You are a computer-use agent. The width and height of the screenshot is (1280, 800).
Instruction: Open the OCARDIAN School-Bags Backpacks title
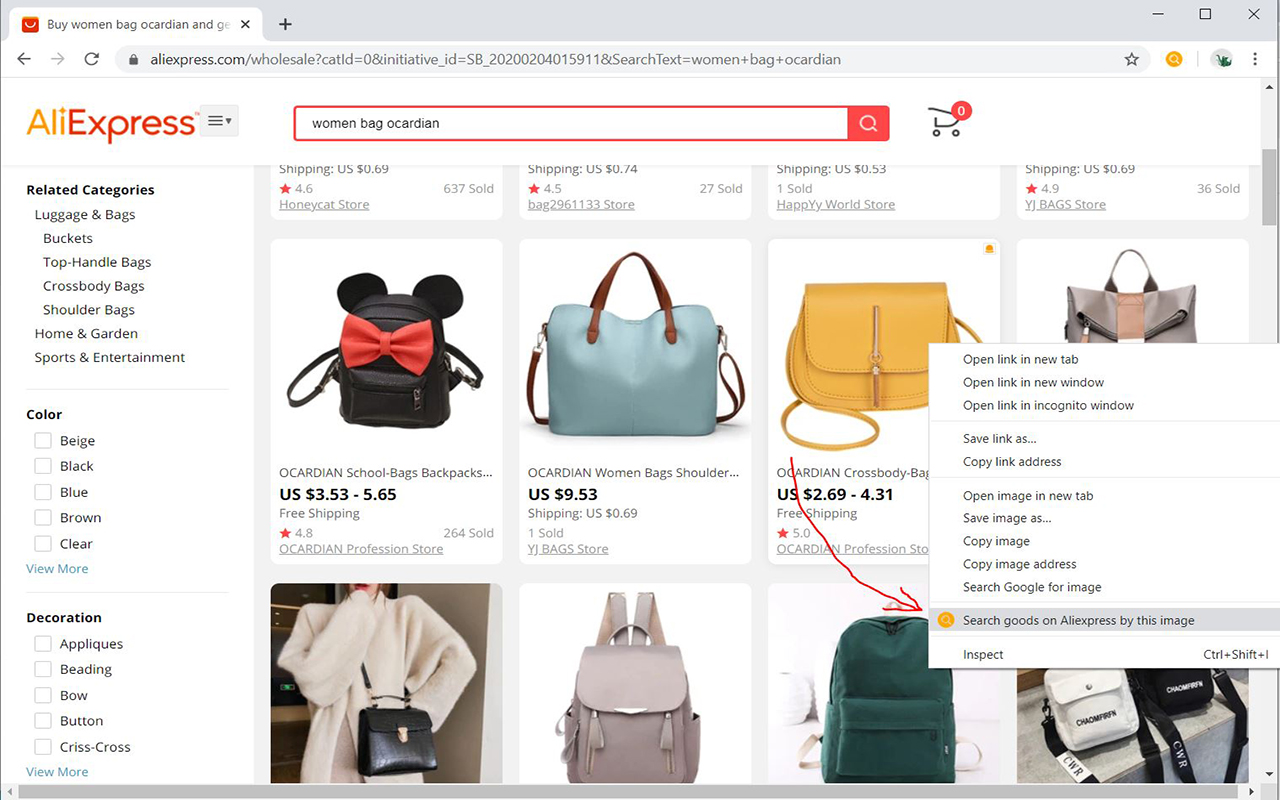click(386, 472)
